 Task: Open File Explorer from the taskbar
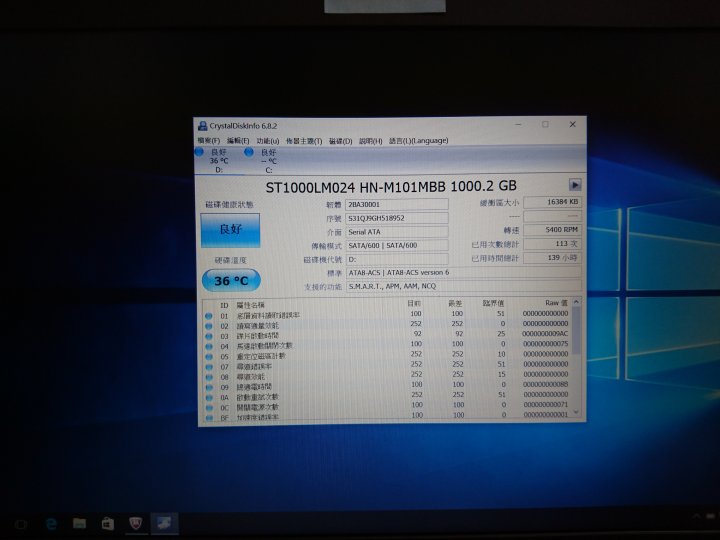coord(79,523)
